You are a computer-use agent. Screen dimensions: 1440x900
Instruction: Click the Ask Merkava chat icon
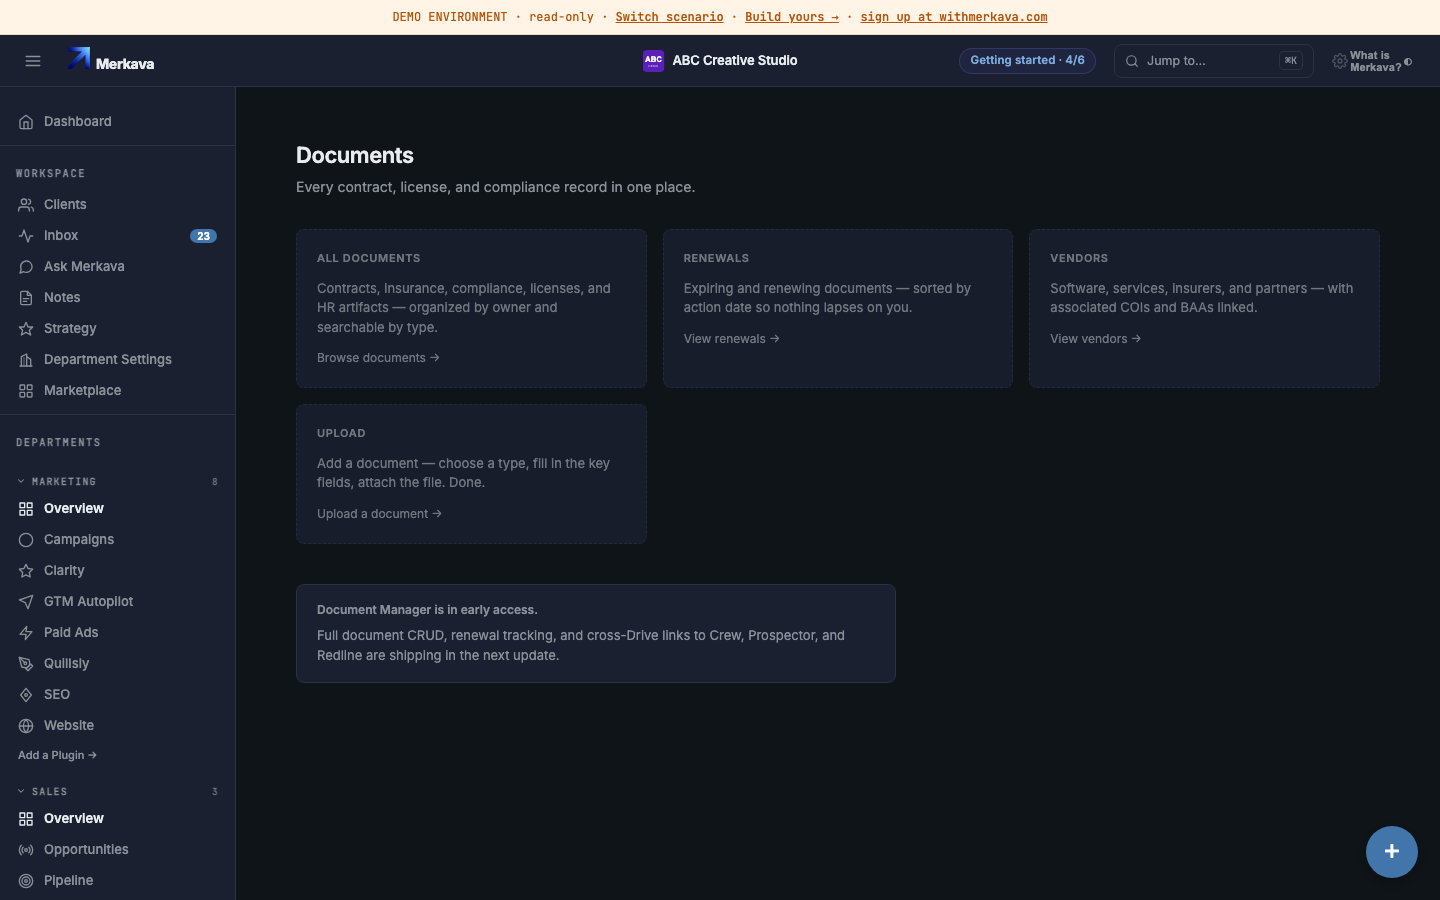[26, 267]
